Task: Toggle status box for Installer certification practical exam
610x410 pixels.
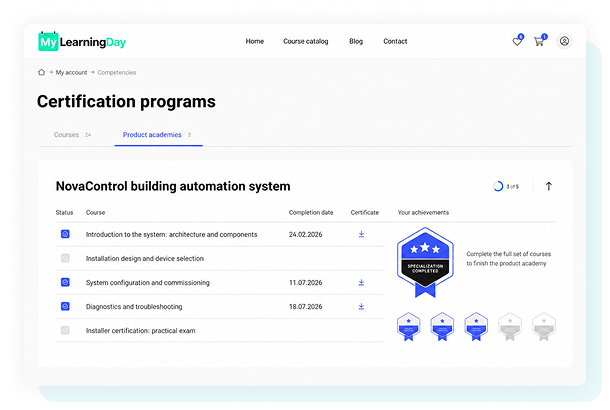Action: point(65,331)
